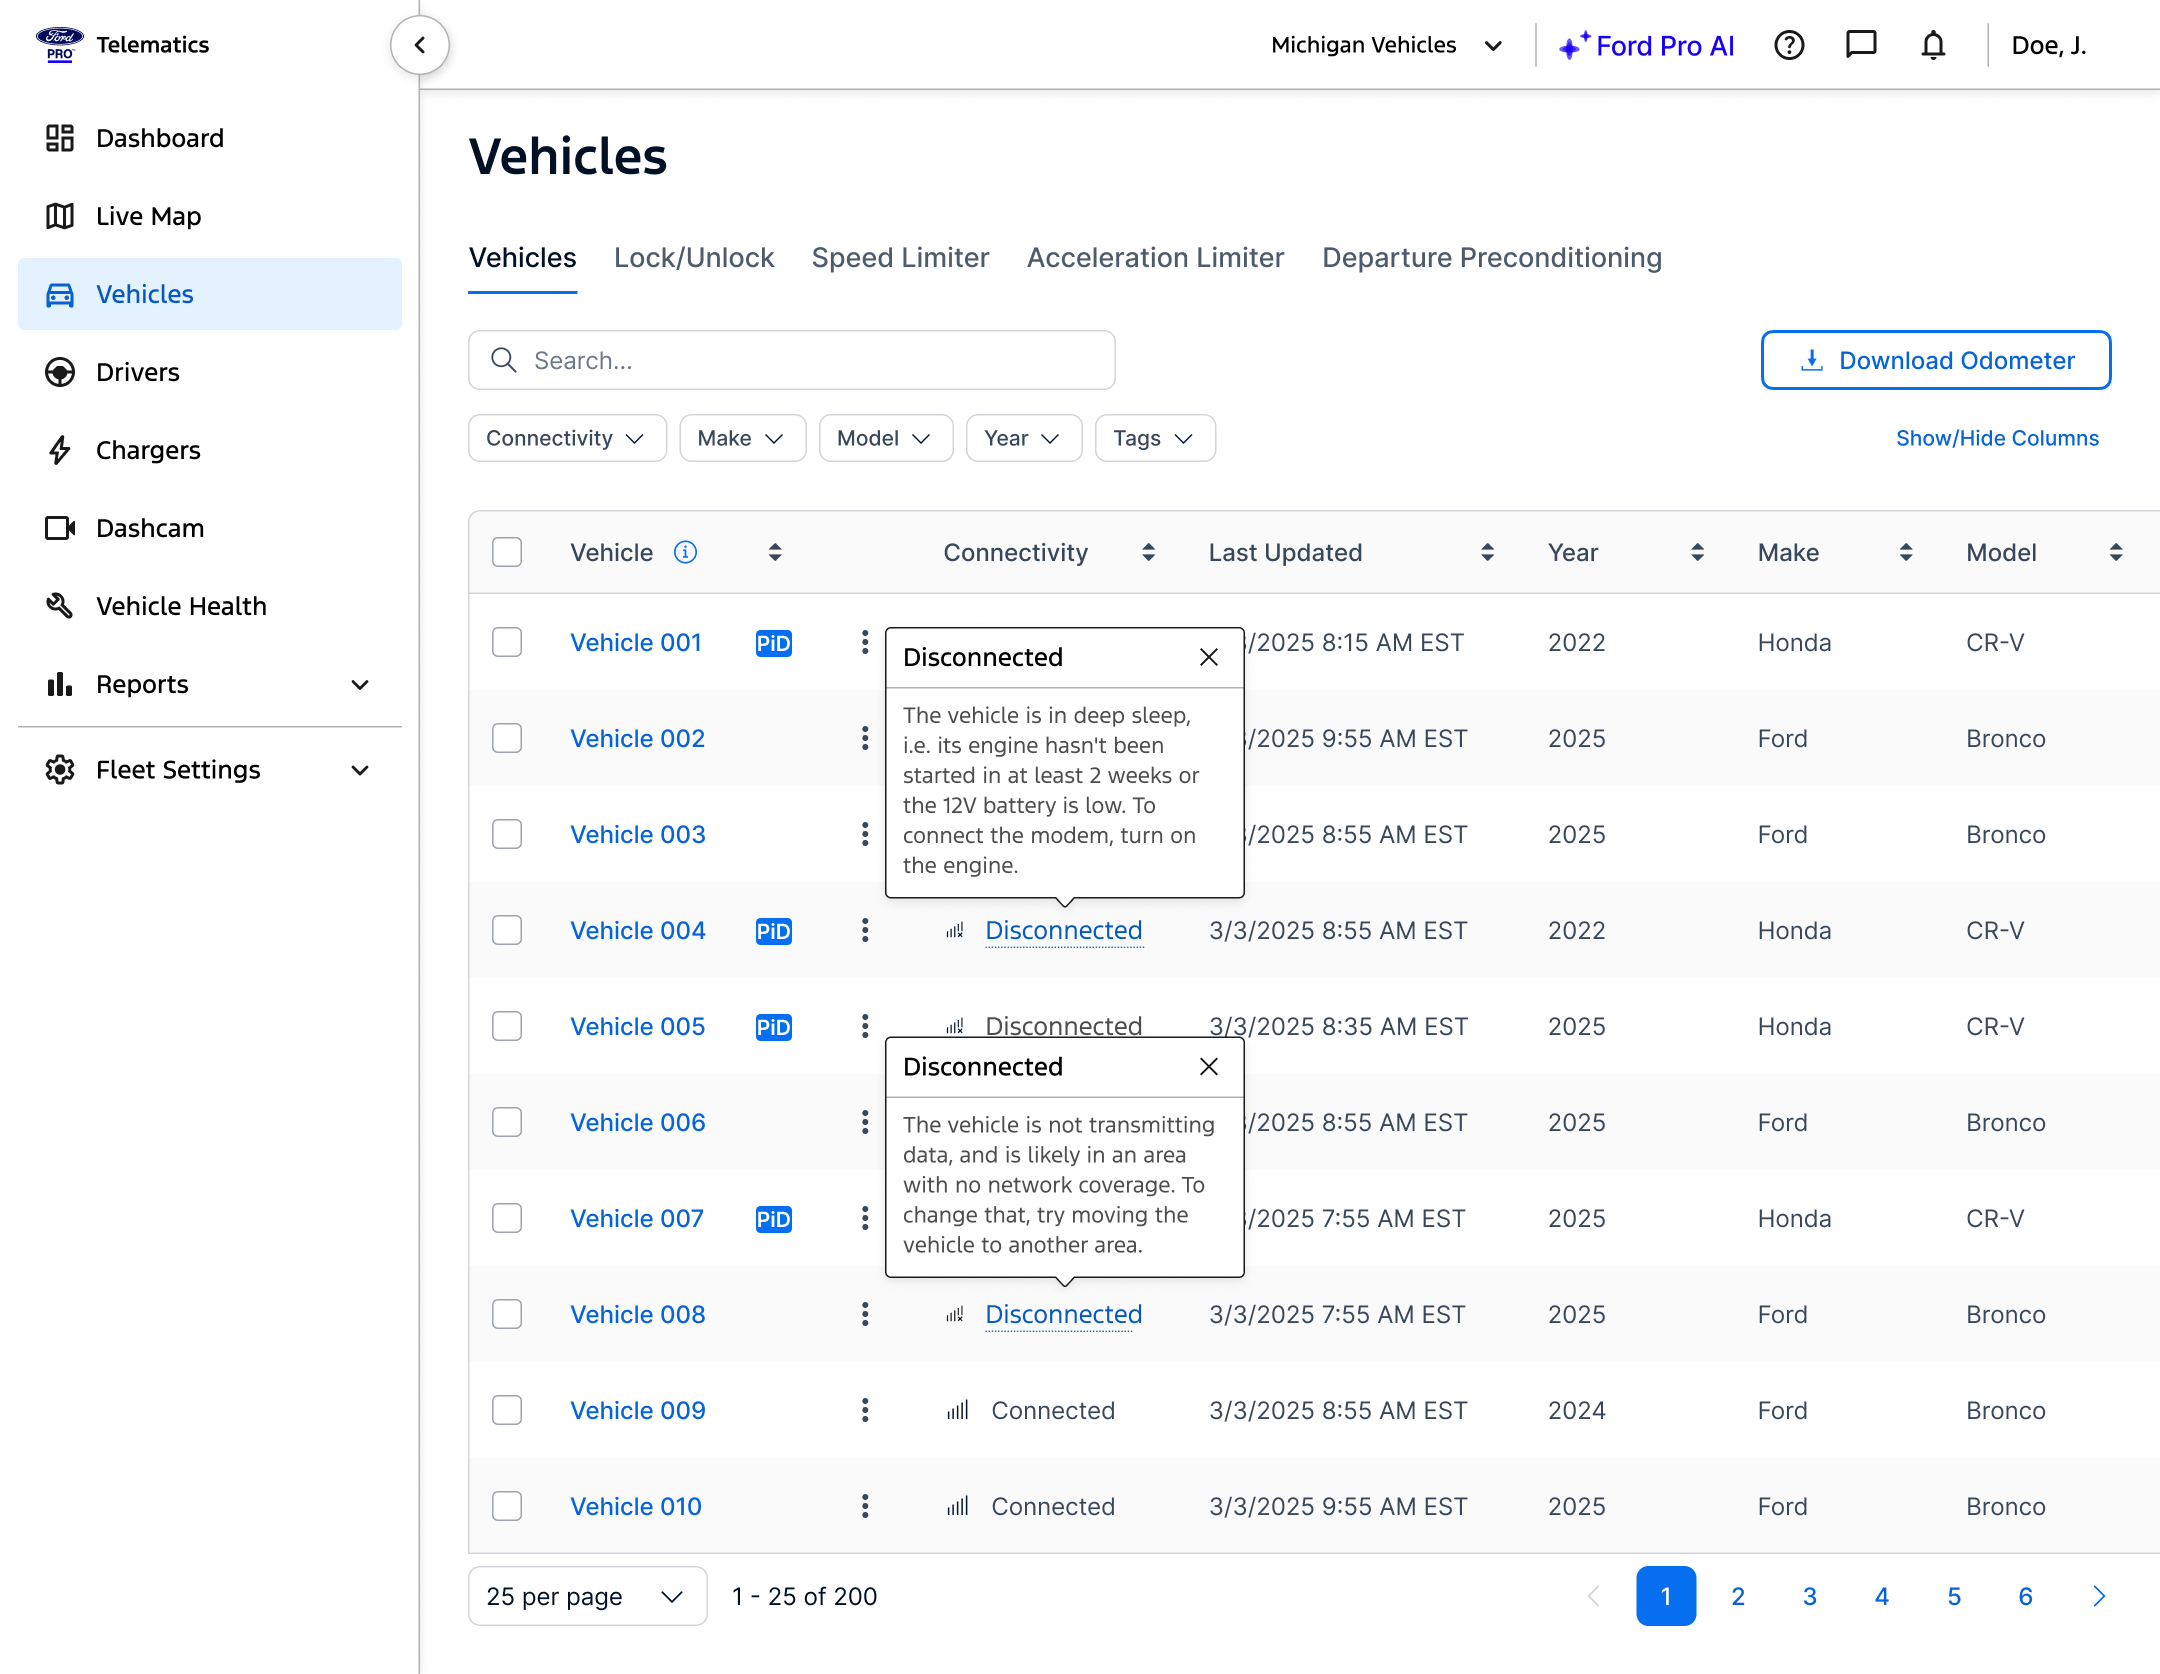Switch to the Speed Limiter tab
2160x1674 pixels.
click(x=899, y=258)
